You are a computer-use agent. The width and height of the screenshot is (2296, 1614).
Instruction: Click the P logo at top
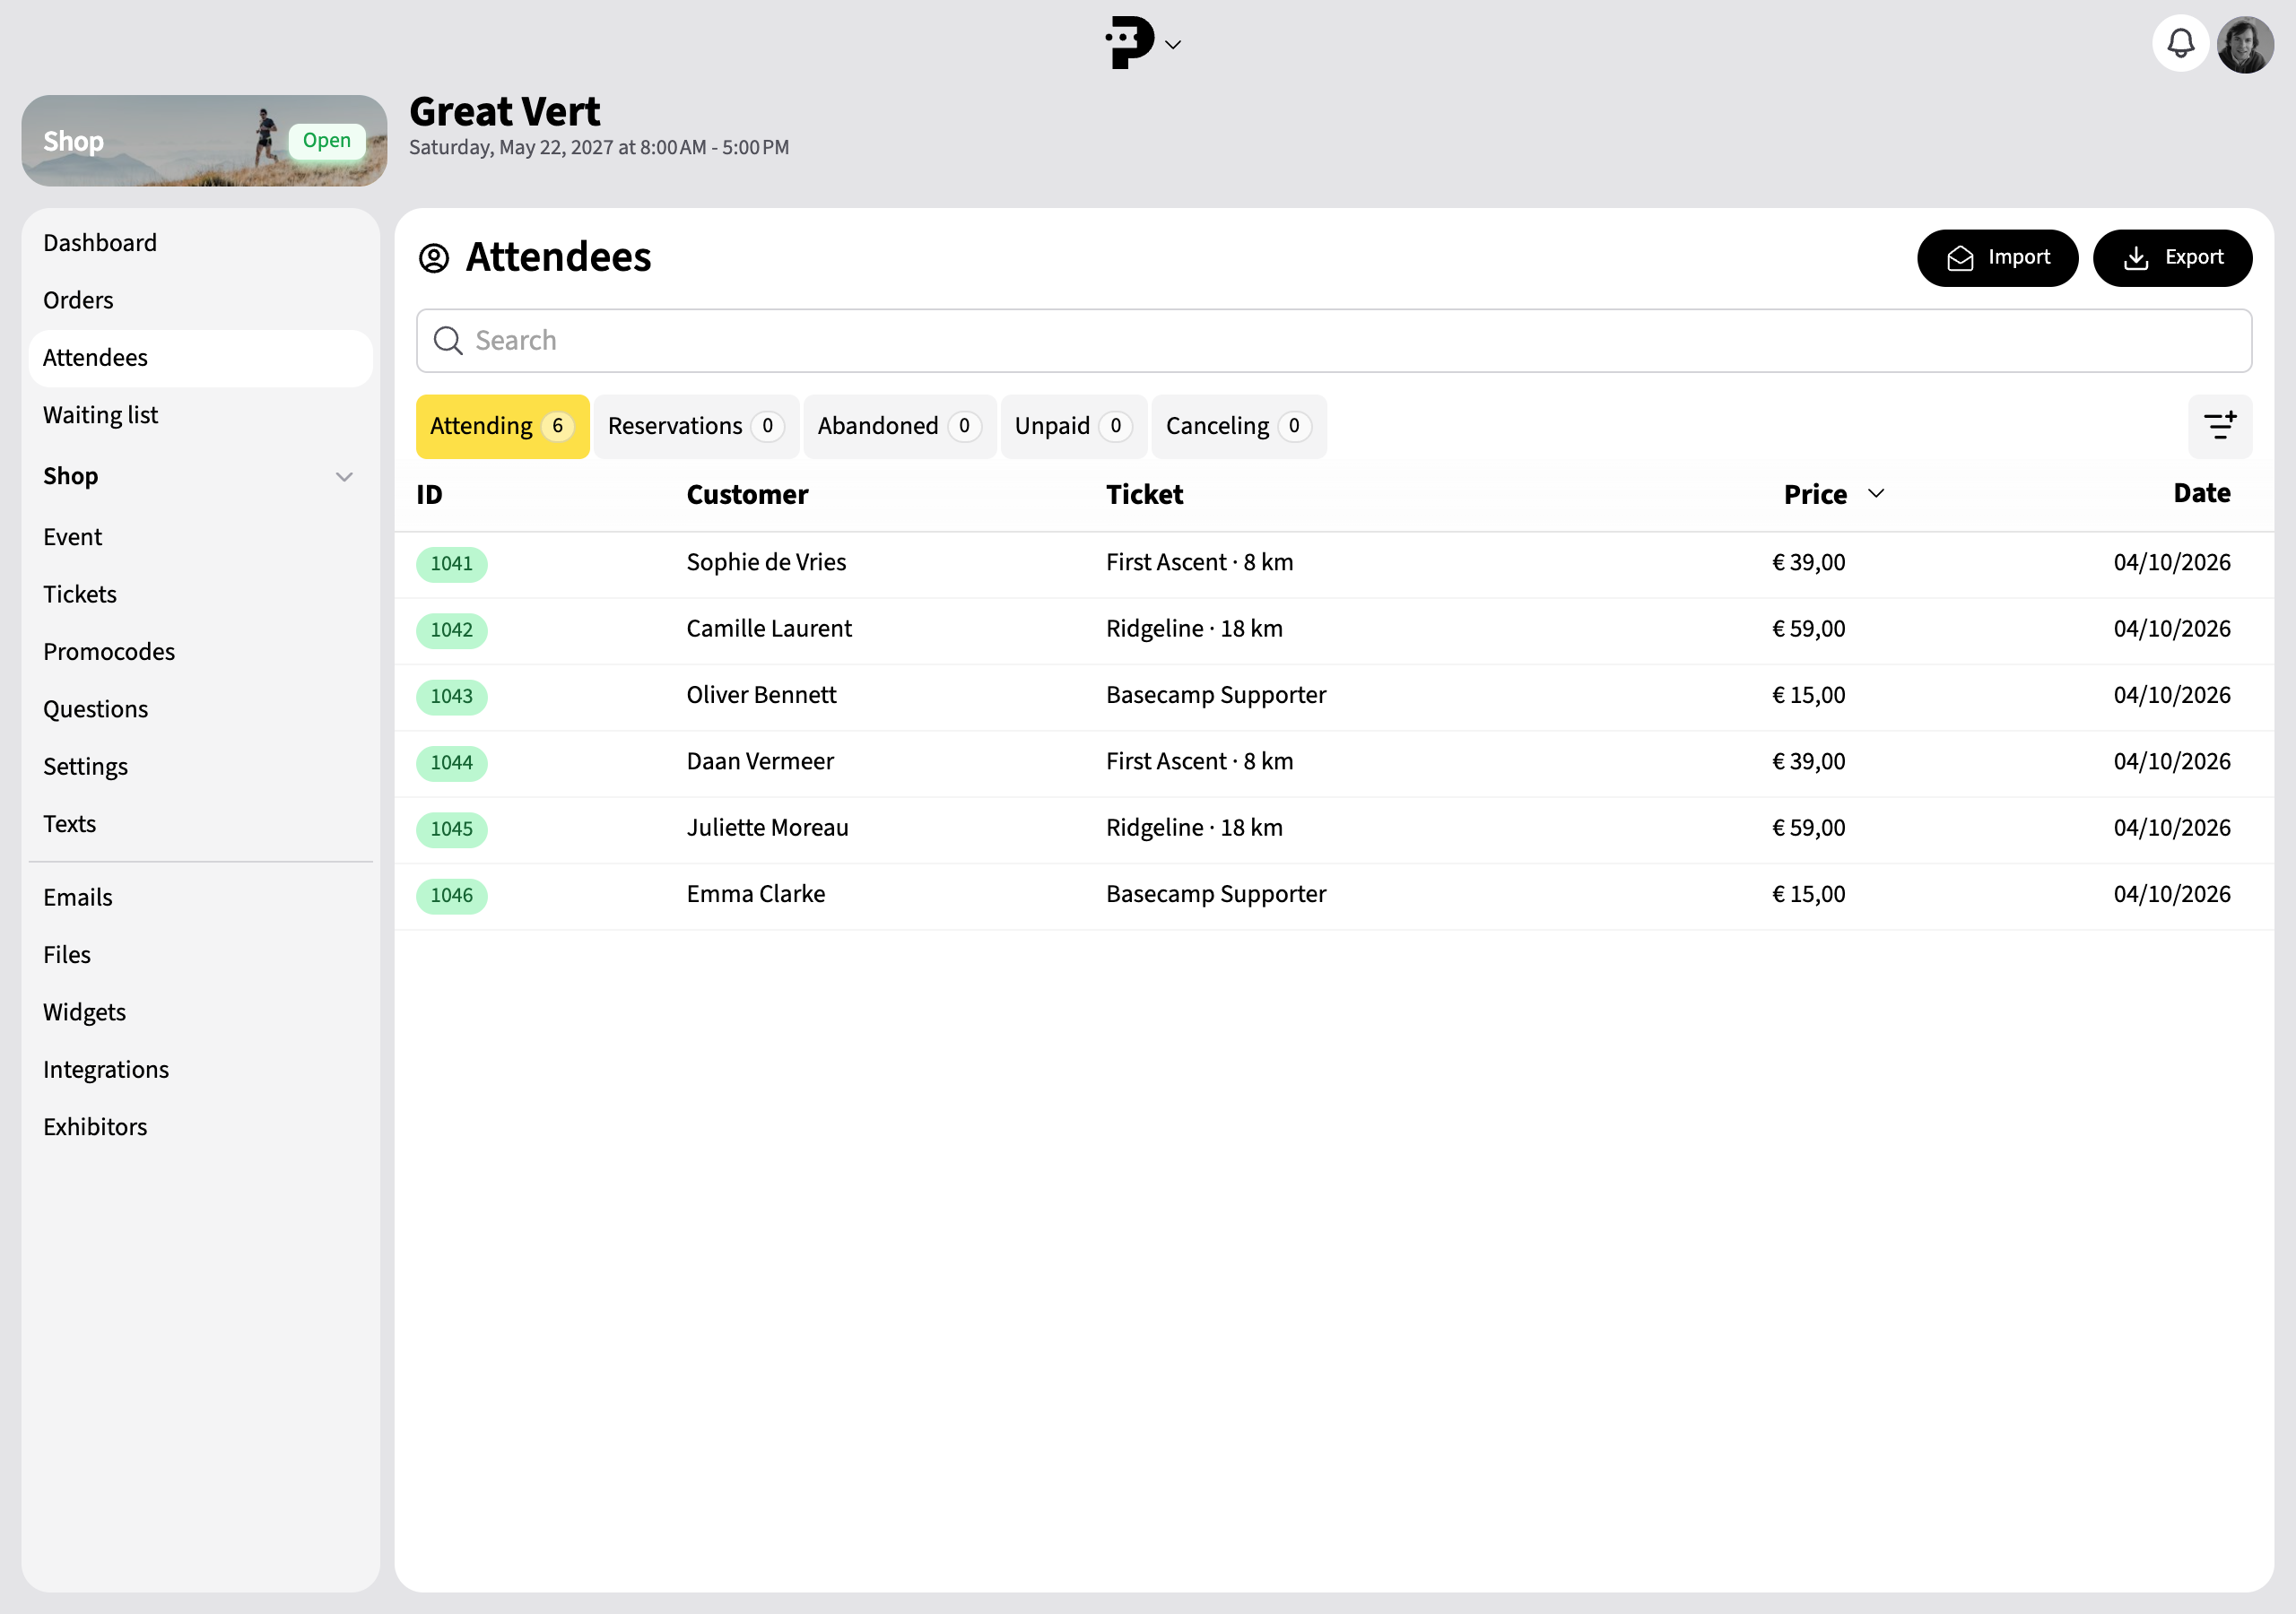point(1129,43)
